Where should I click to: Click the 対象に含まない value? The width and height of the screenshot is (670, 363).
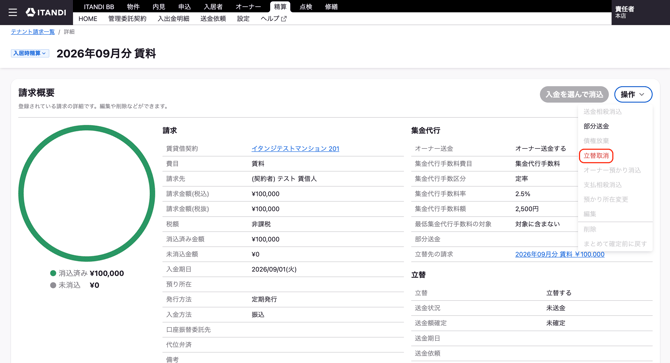[538, 224]
